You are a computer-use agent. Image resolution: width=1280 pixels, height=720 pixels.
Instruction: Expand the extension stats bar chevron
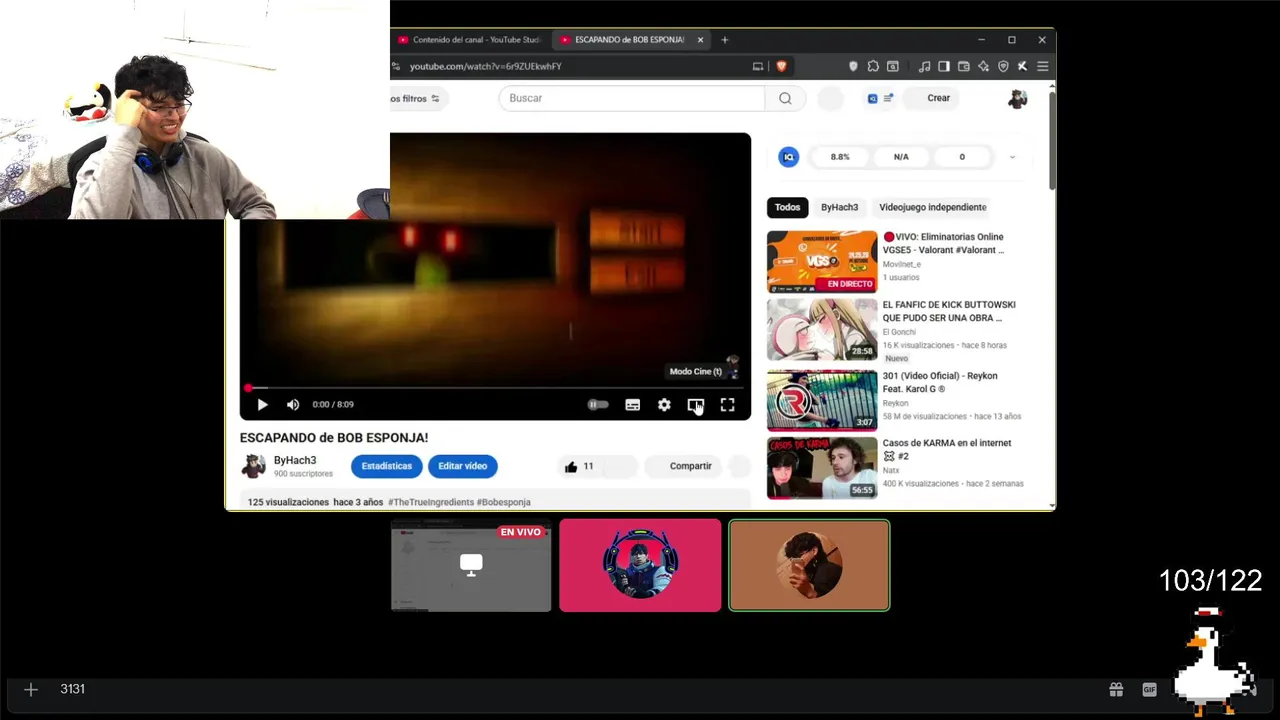(1012, 157)
